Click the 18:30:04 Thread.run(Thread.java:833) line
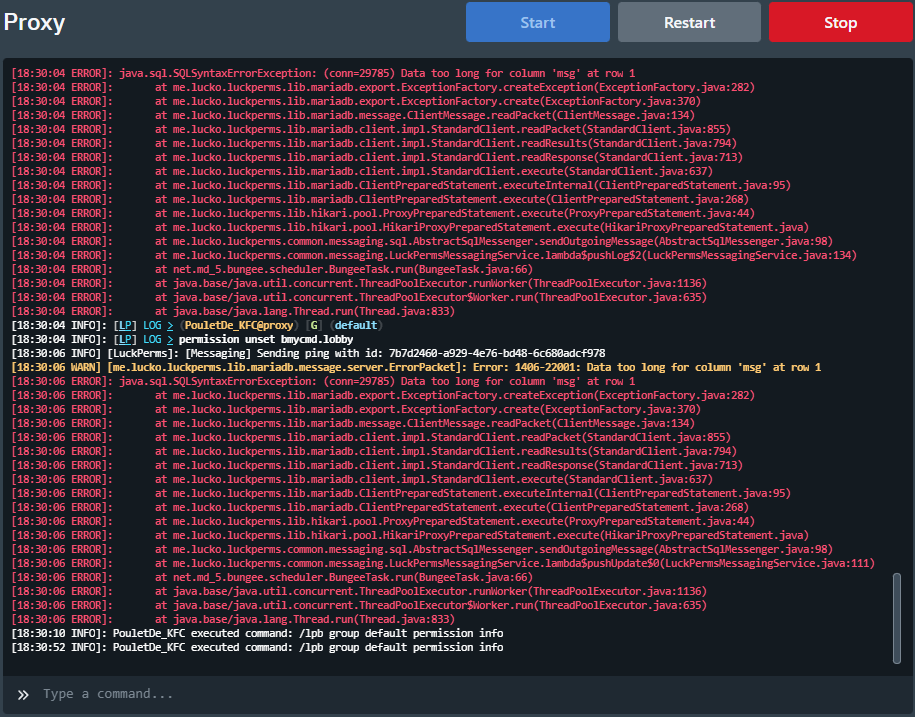Screen dimensions: 915x717 [233, 311]
